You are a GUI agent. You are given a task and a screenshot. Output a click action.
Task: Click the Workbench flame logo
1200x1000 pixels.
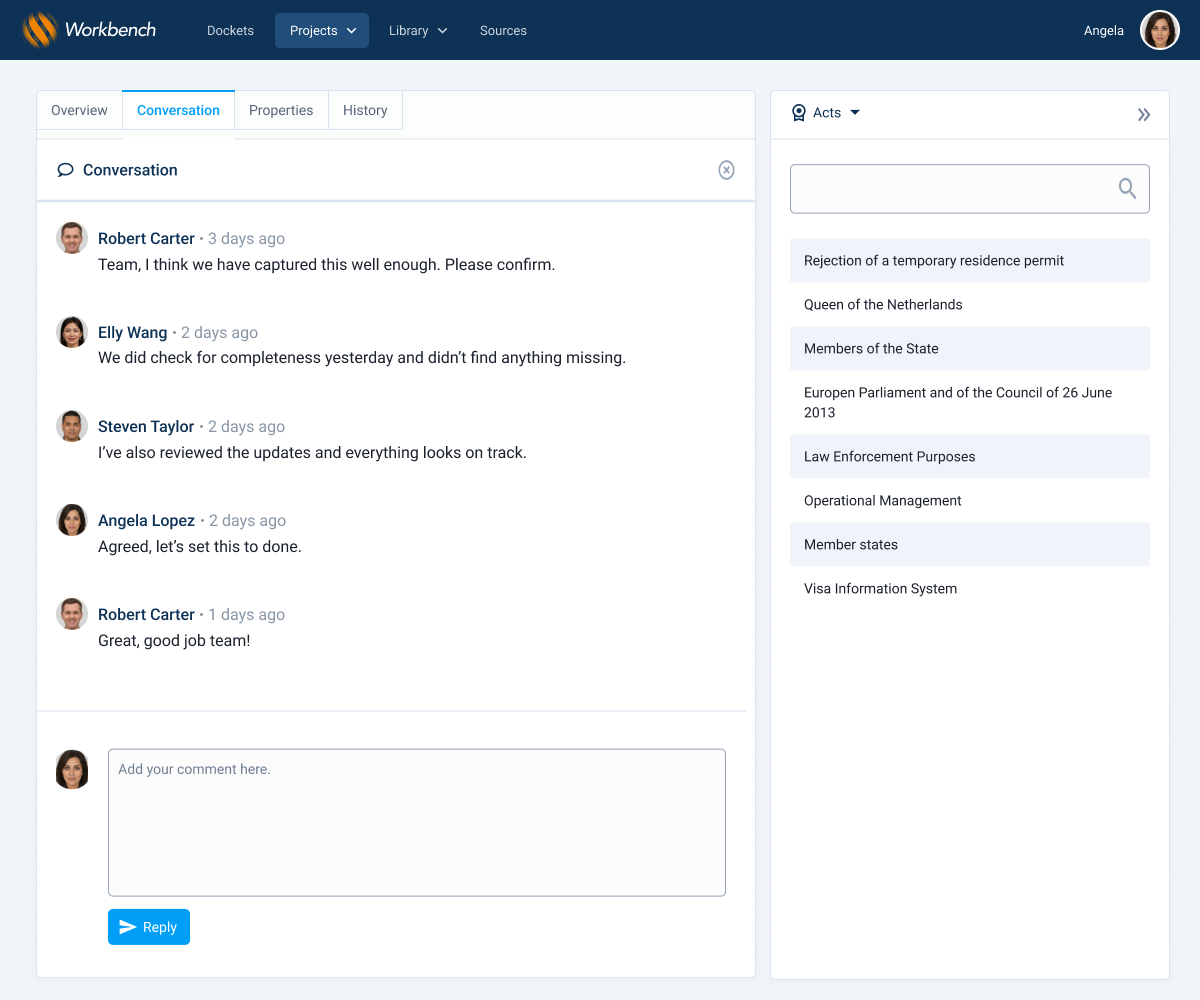point(38,30)
